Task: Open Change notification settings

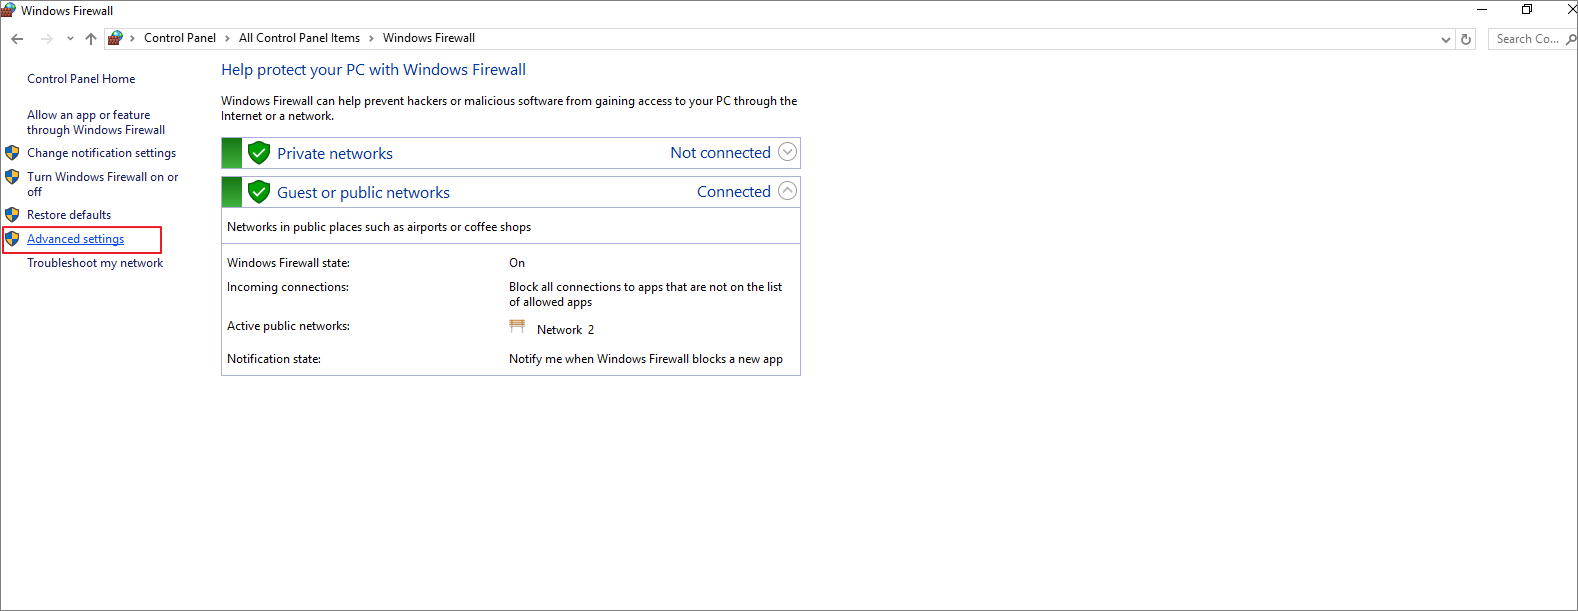Action: click(x=101, y=153)
